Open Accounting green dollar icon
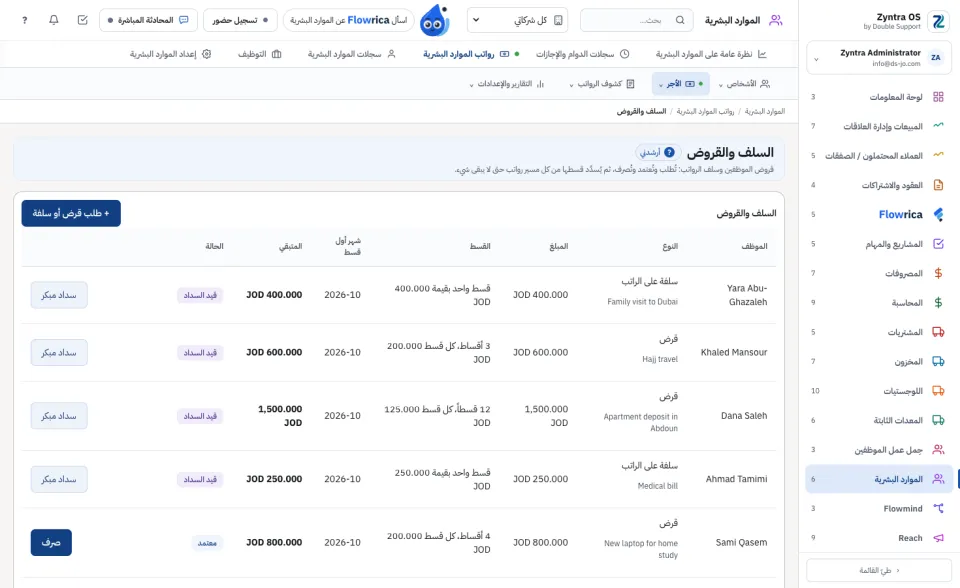Image resolution: width=960 pixels, height=588 pixels. tap(938, 303)
